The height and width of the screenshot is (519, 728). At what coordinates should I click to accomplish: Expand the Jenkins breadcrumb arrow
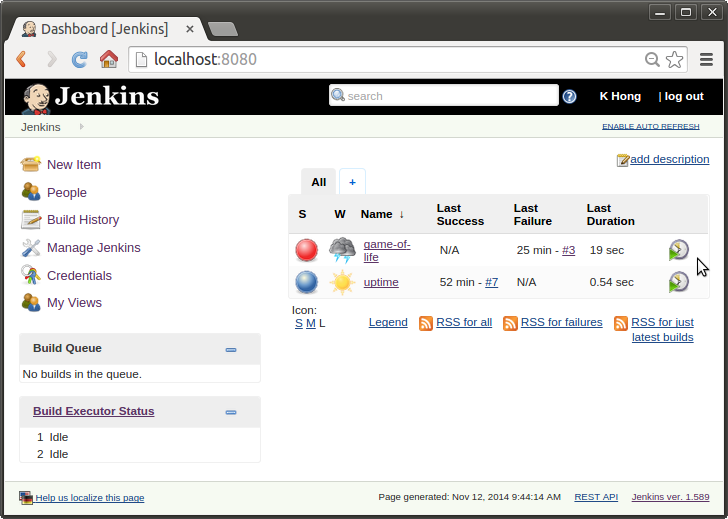click(82, 127)
